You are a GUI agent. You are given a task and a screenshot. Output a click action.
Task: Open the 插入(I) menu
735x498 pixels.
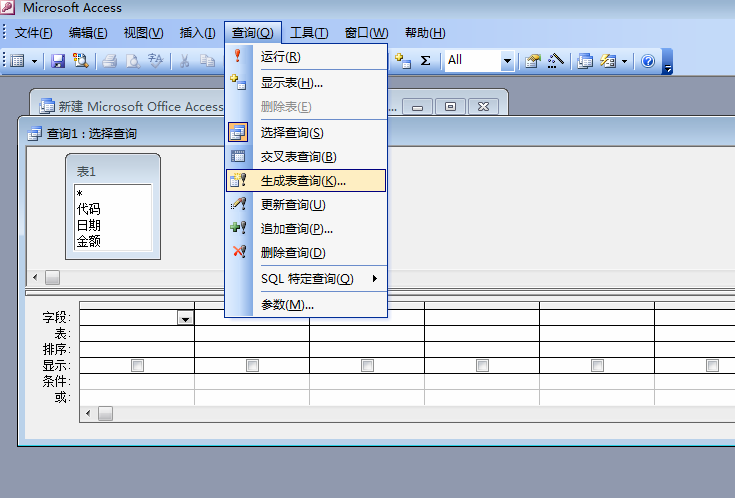coord(197,33)
